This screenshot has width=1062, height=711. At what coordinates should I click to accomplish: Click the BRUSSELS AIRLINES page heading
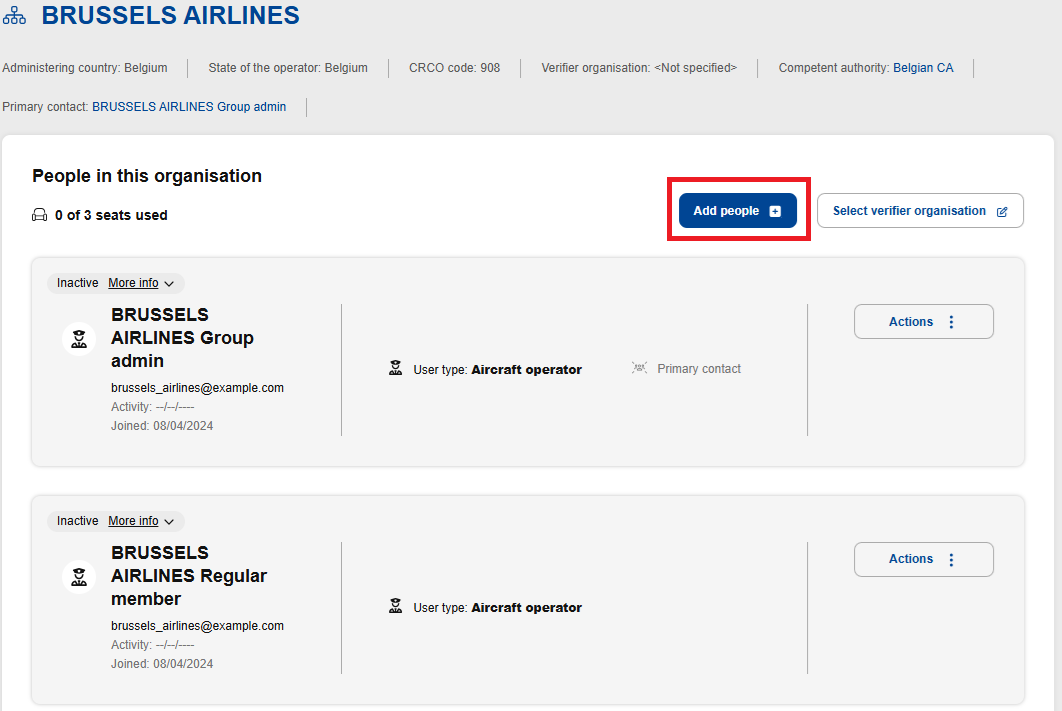[x=170, y=16]
